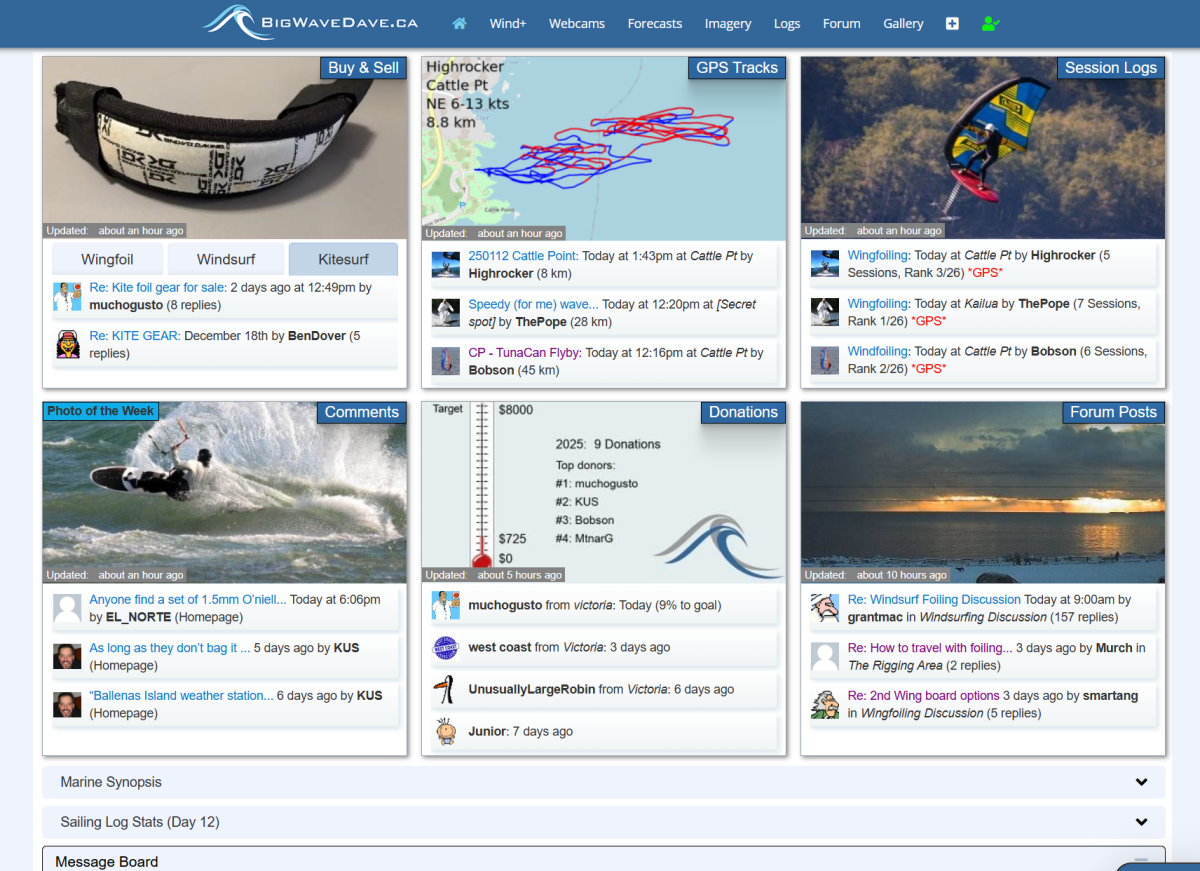Click grantmac's avatar in Forum Posts
The width and height of the screenshot is (1200, 871).
(x=825, y=608)
